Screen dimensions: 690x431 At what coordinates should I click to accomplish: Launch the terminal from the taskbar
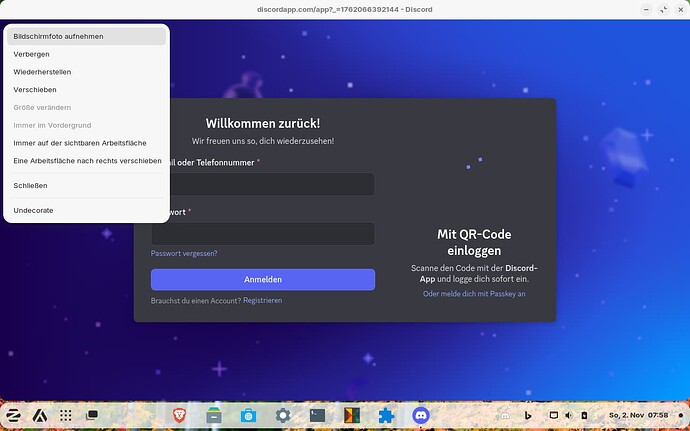pos(317,414)
